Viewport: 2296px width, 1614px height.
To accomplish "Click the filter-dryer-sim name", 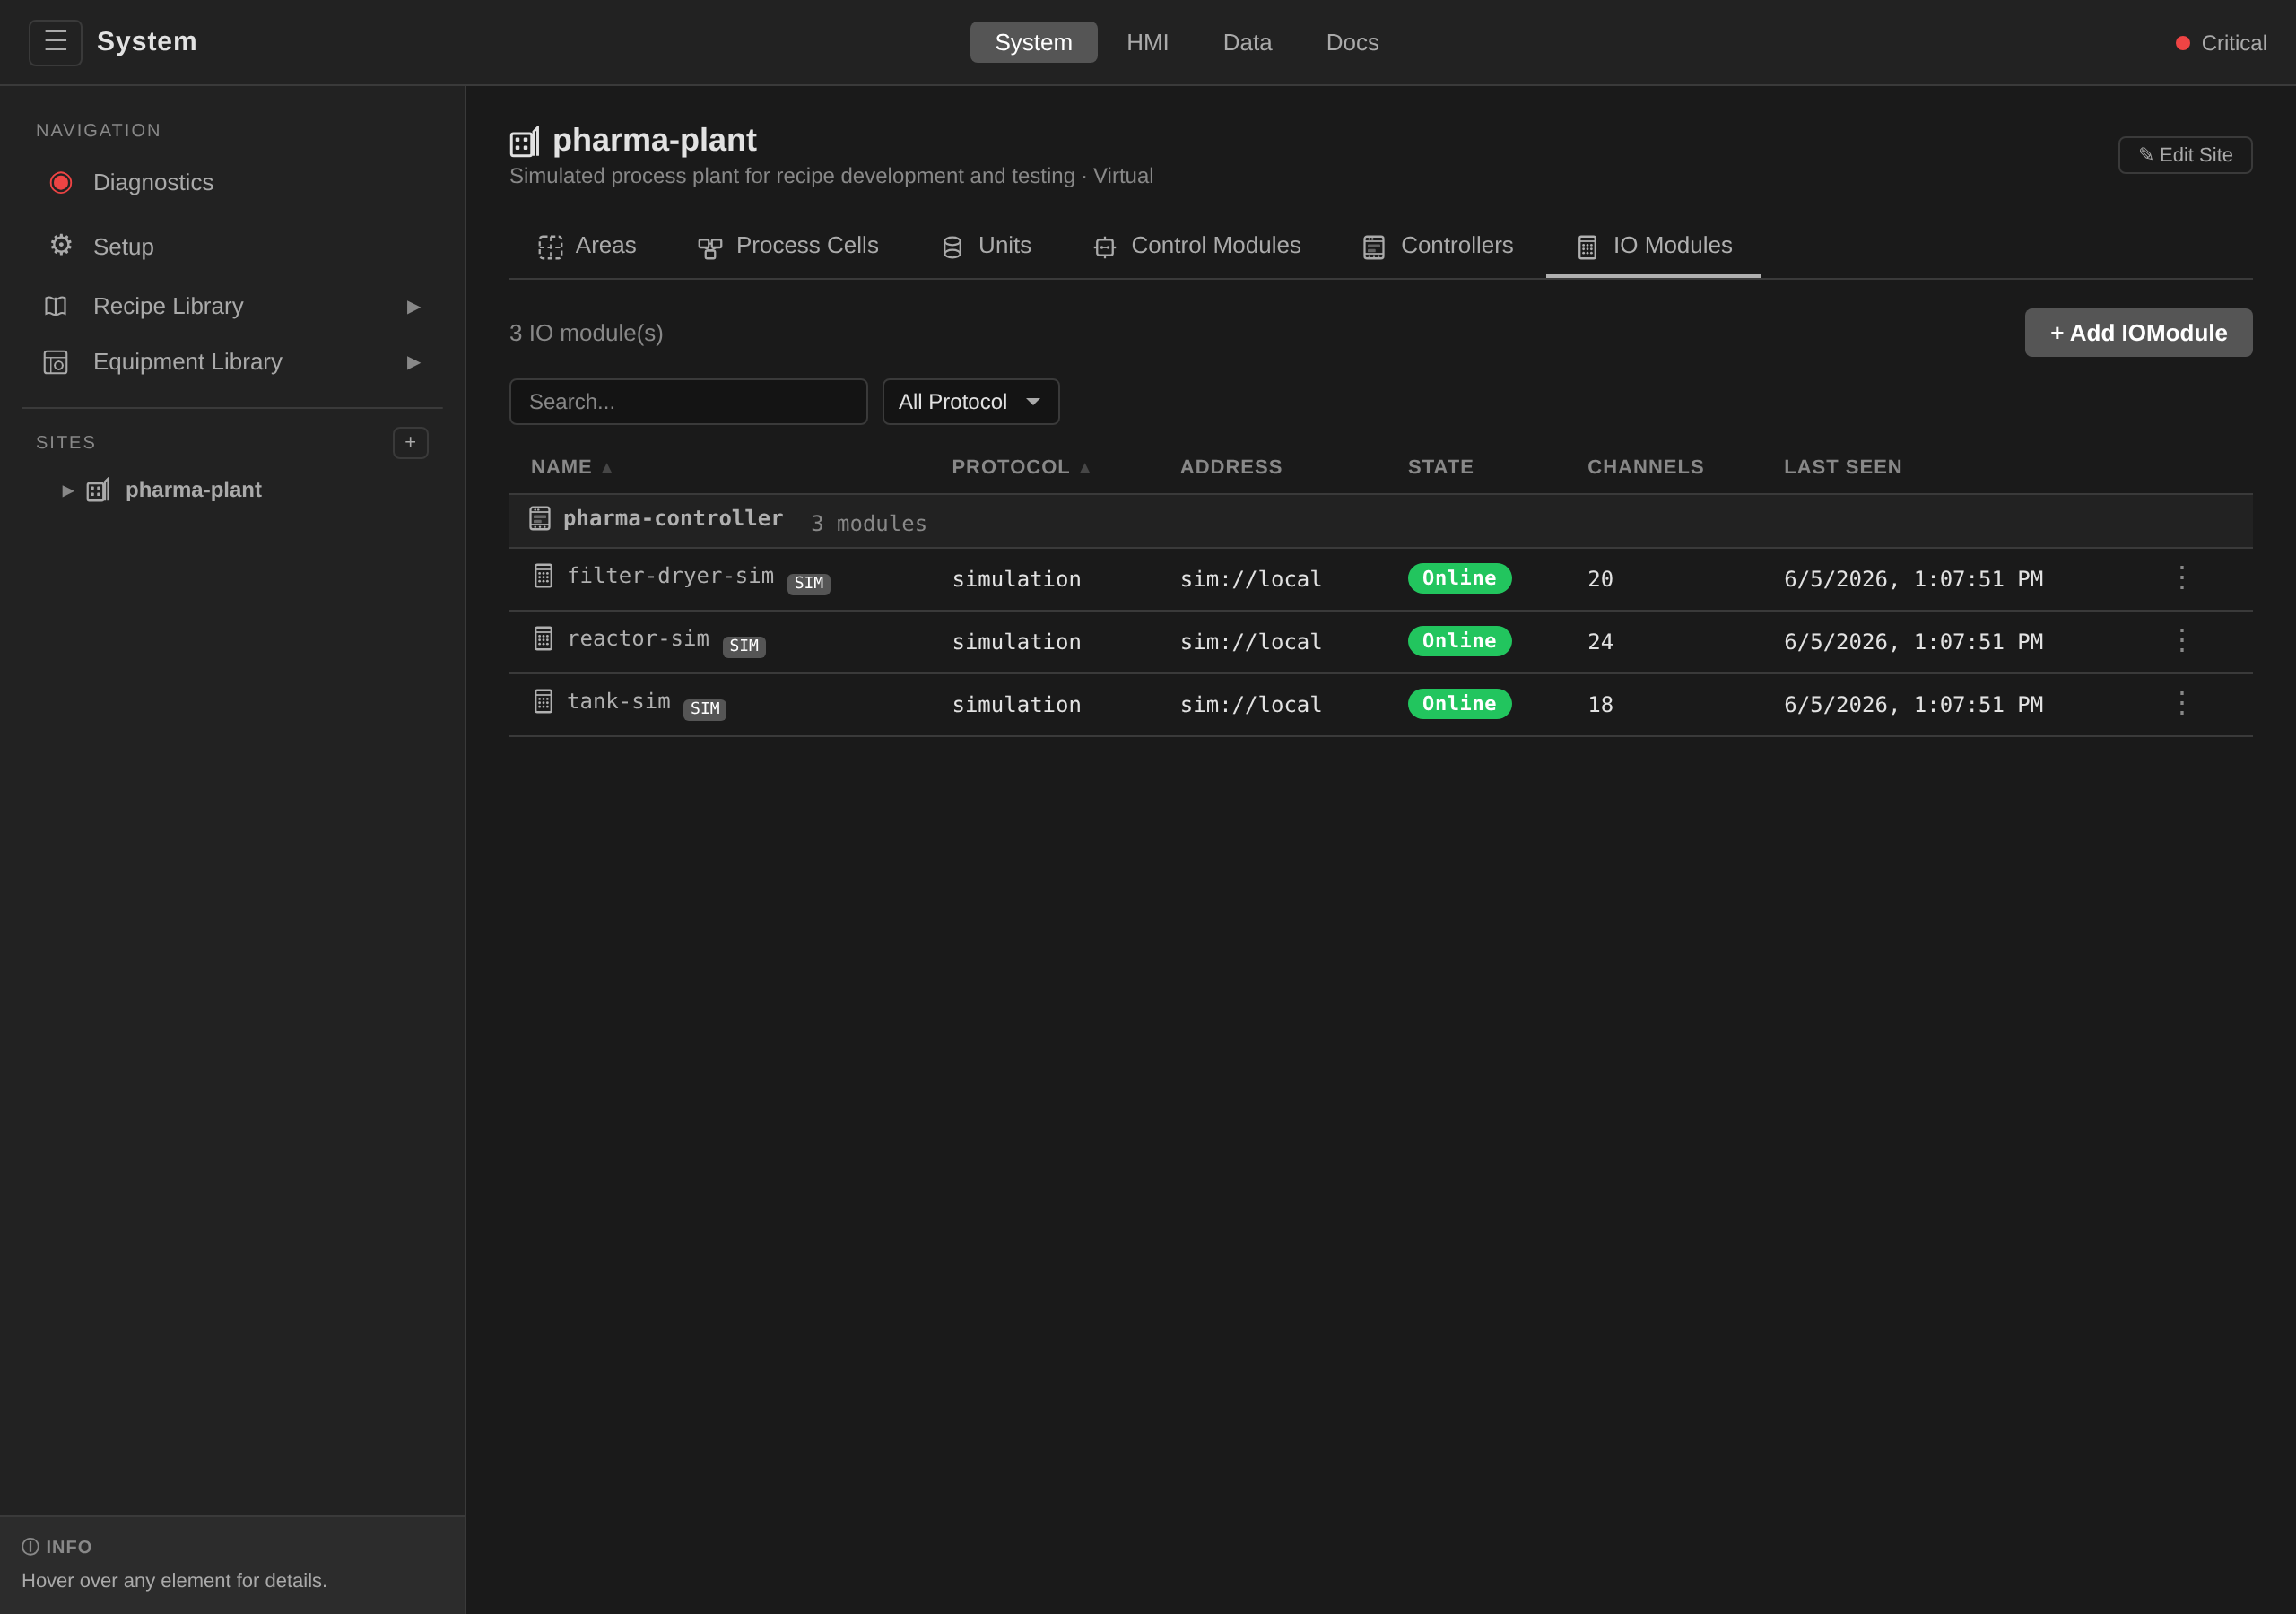I will [670, 576].
